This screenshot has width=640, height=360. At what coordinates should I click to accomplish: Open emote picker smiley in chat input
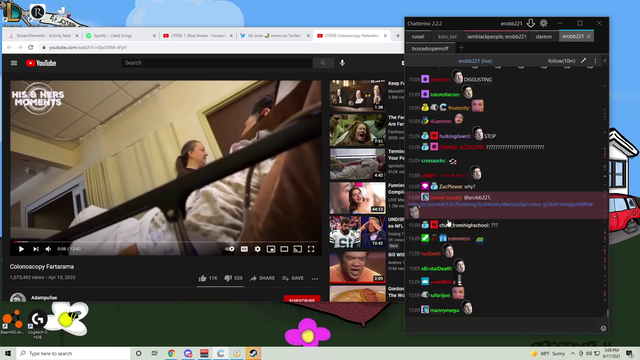pos(603,328)
